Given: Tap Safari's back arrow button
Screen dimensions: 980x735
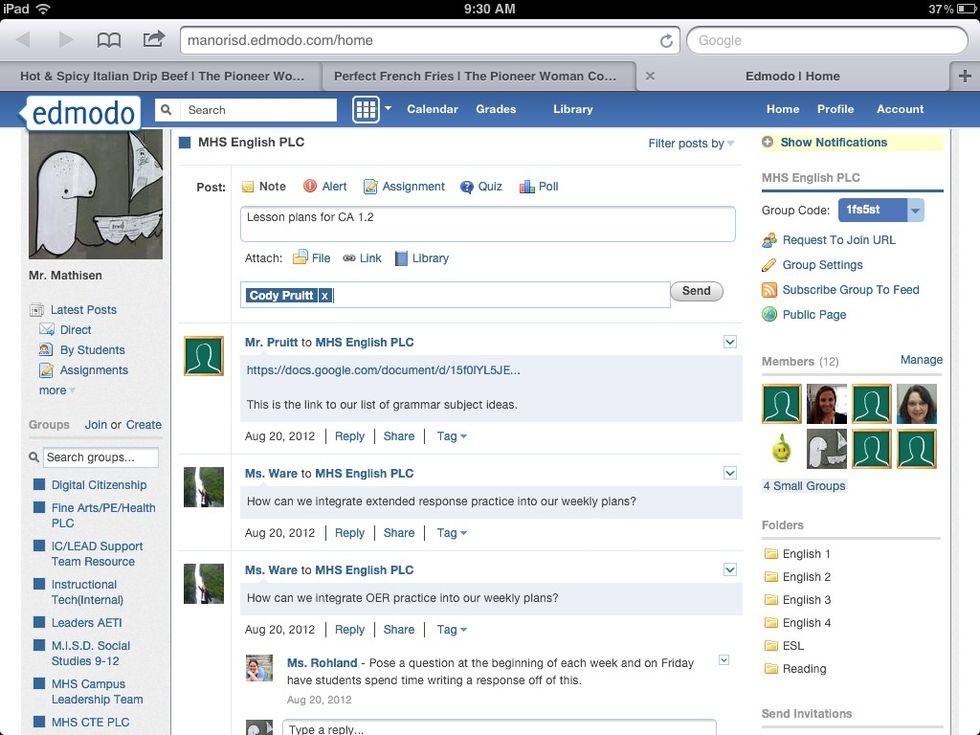Looking at the screenshot, I should pyautogui.click(x=24, y=41).
